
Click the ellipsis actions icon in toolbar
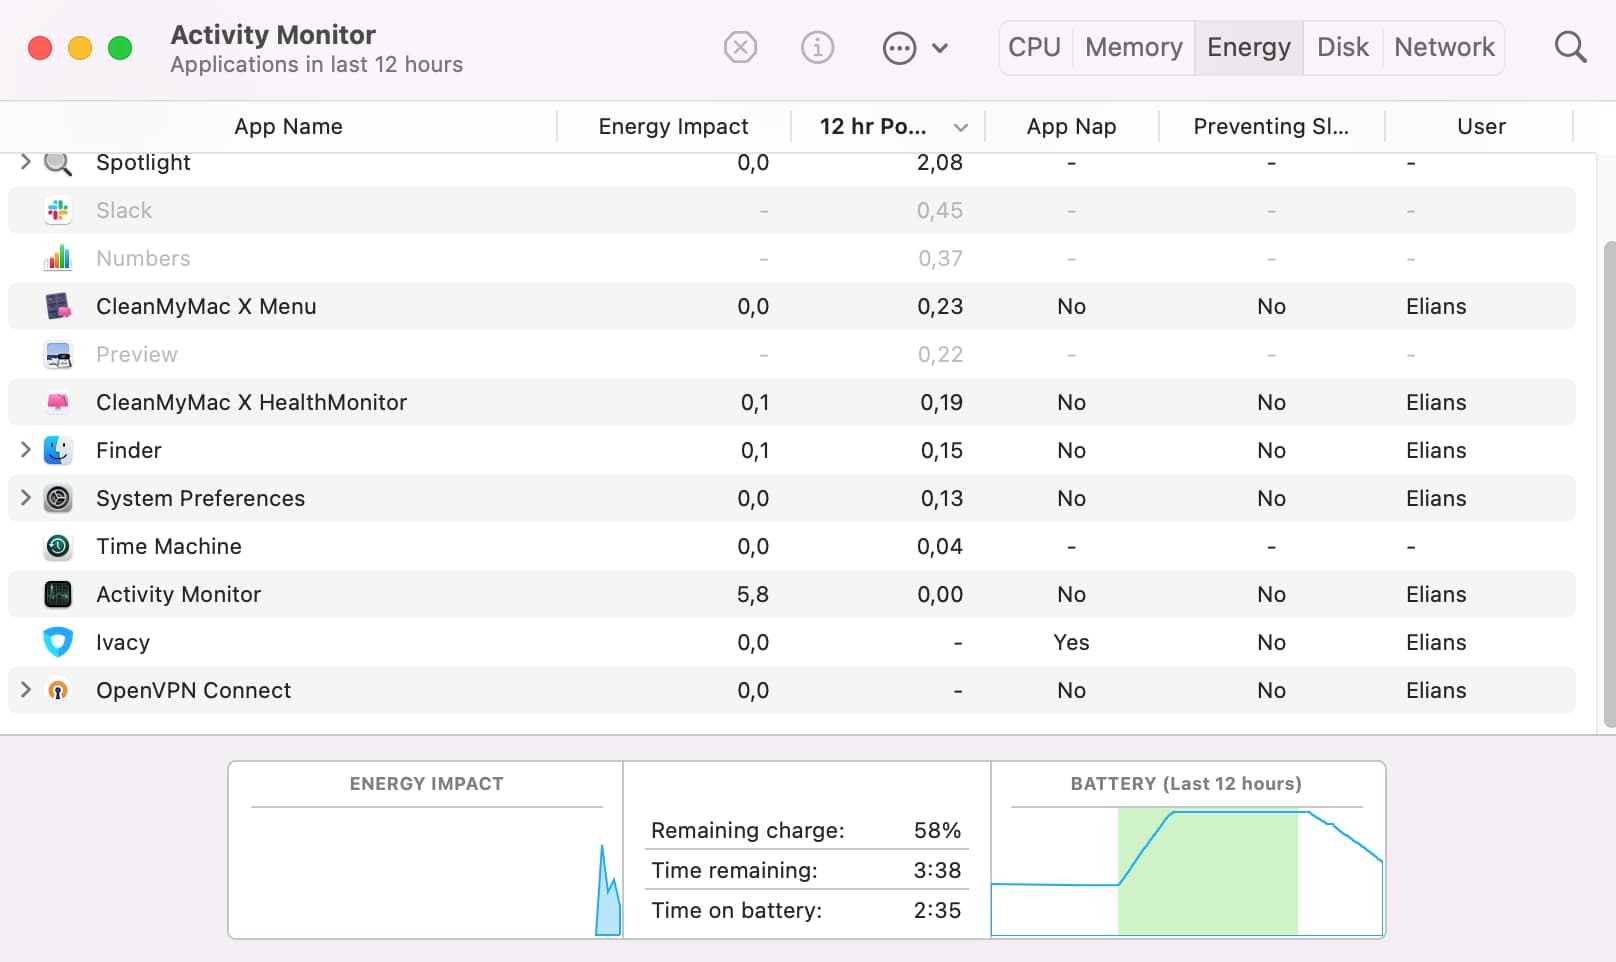pos(899,48)
